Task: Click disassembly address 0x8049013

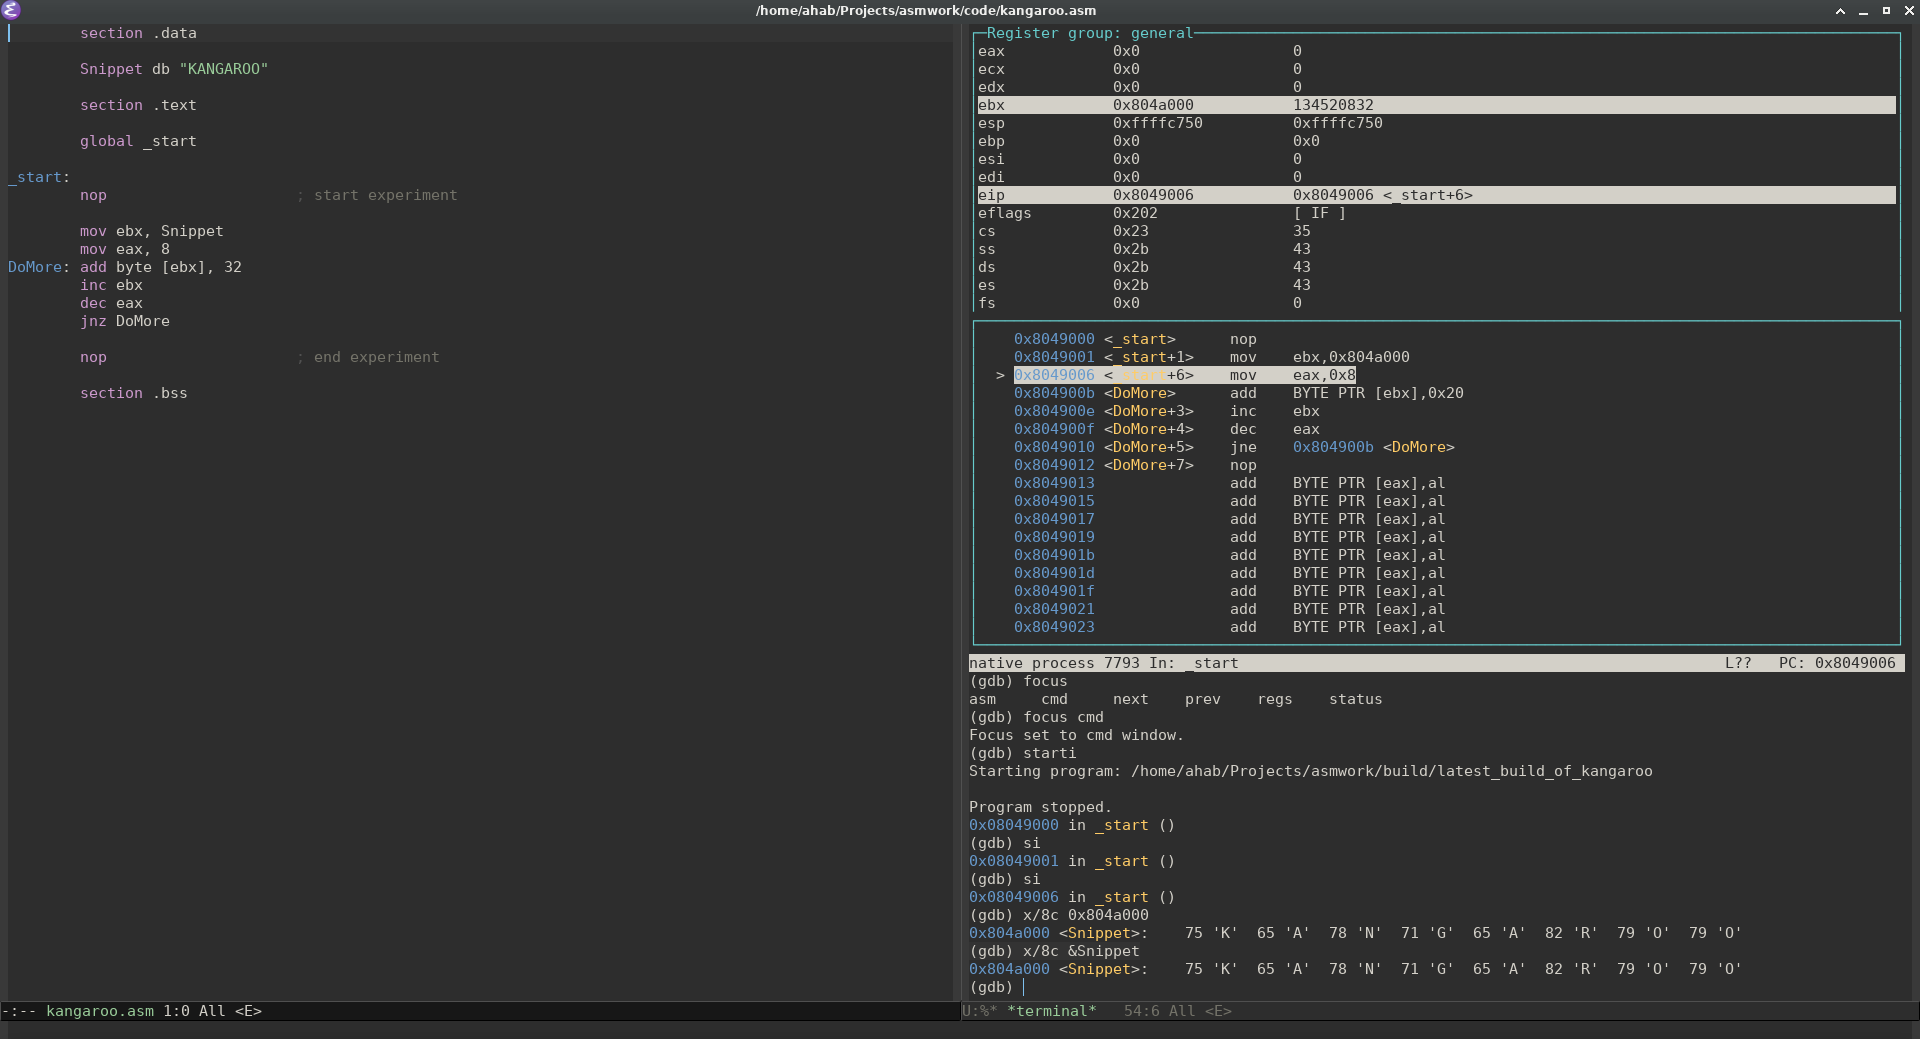Action: point(1054,483)
